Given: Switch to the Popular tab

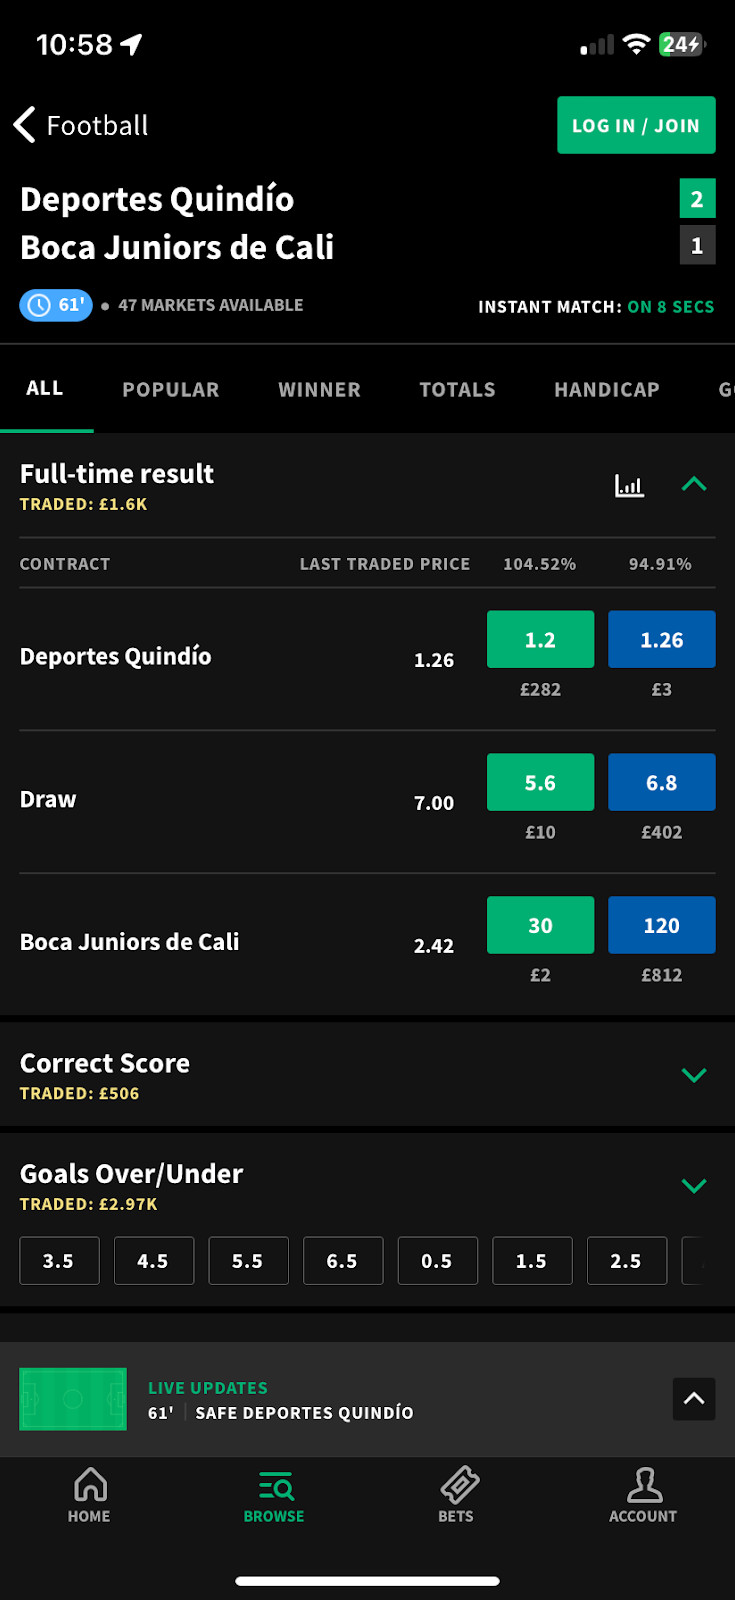Looking at the screenshot, I should pyautogui.click(x=170, y=390).
